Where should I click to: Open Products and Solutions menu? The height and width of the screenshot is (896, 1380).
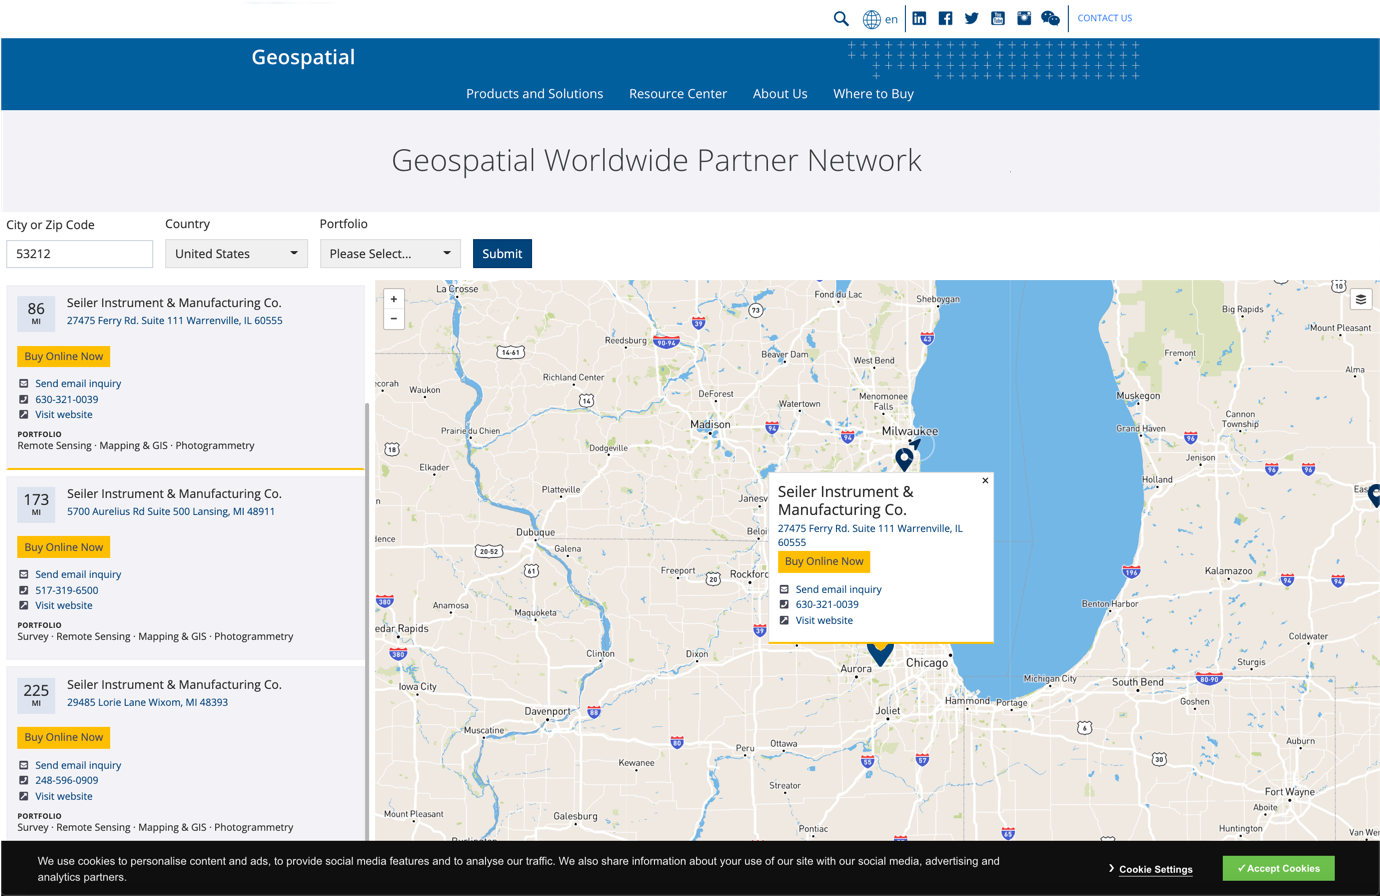[534, 93]
